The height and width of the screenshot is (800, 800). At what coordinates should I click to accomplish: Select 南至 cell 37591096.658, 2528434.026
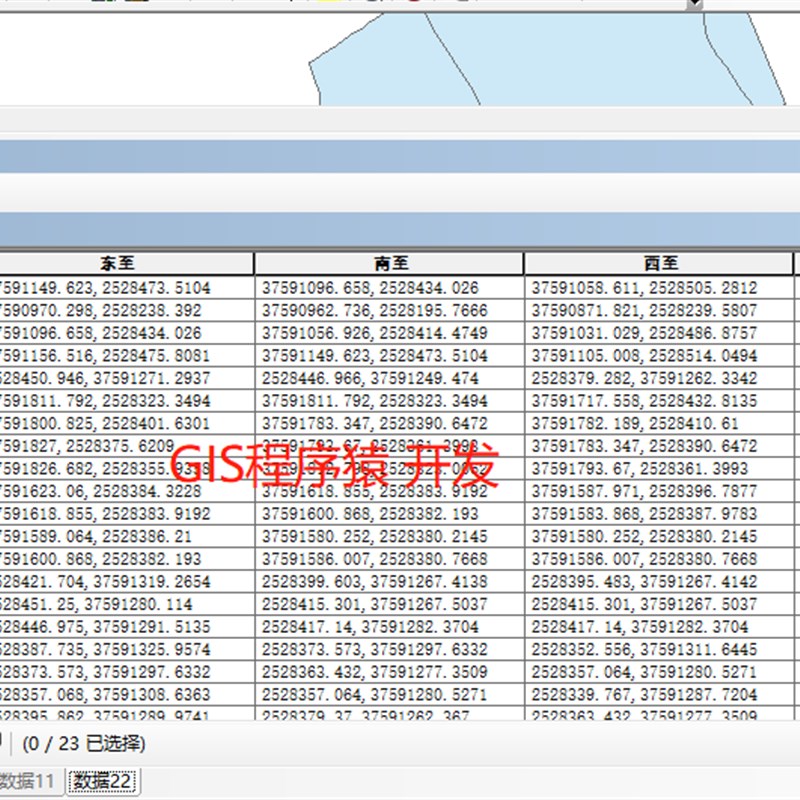[x=390, y=288]
